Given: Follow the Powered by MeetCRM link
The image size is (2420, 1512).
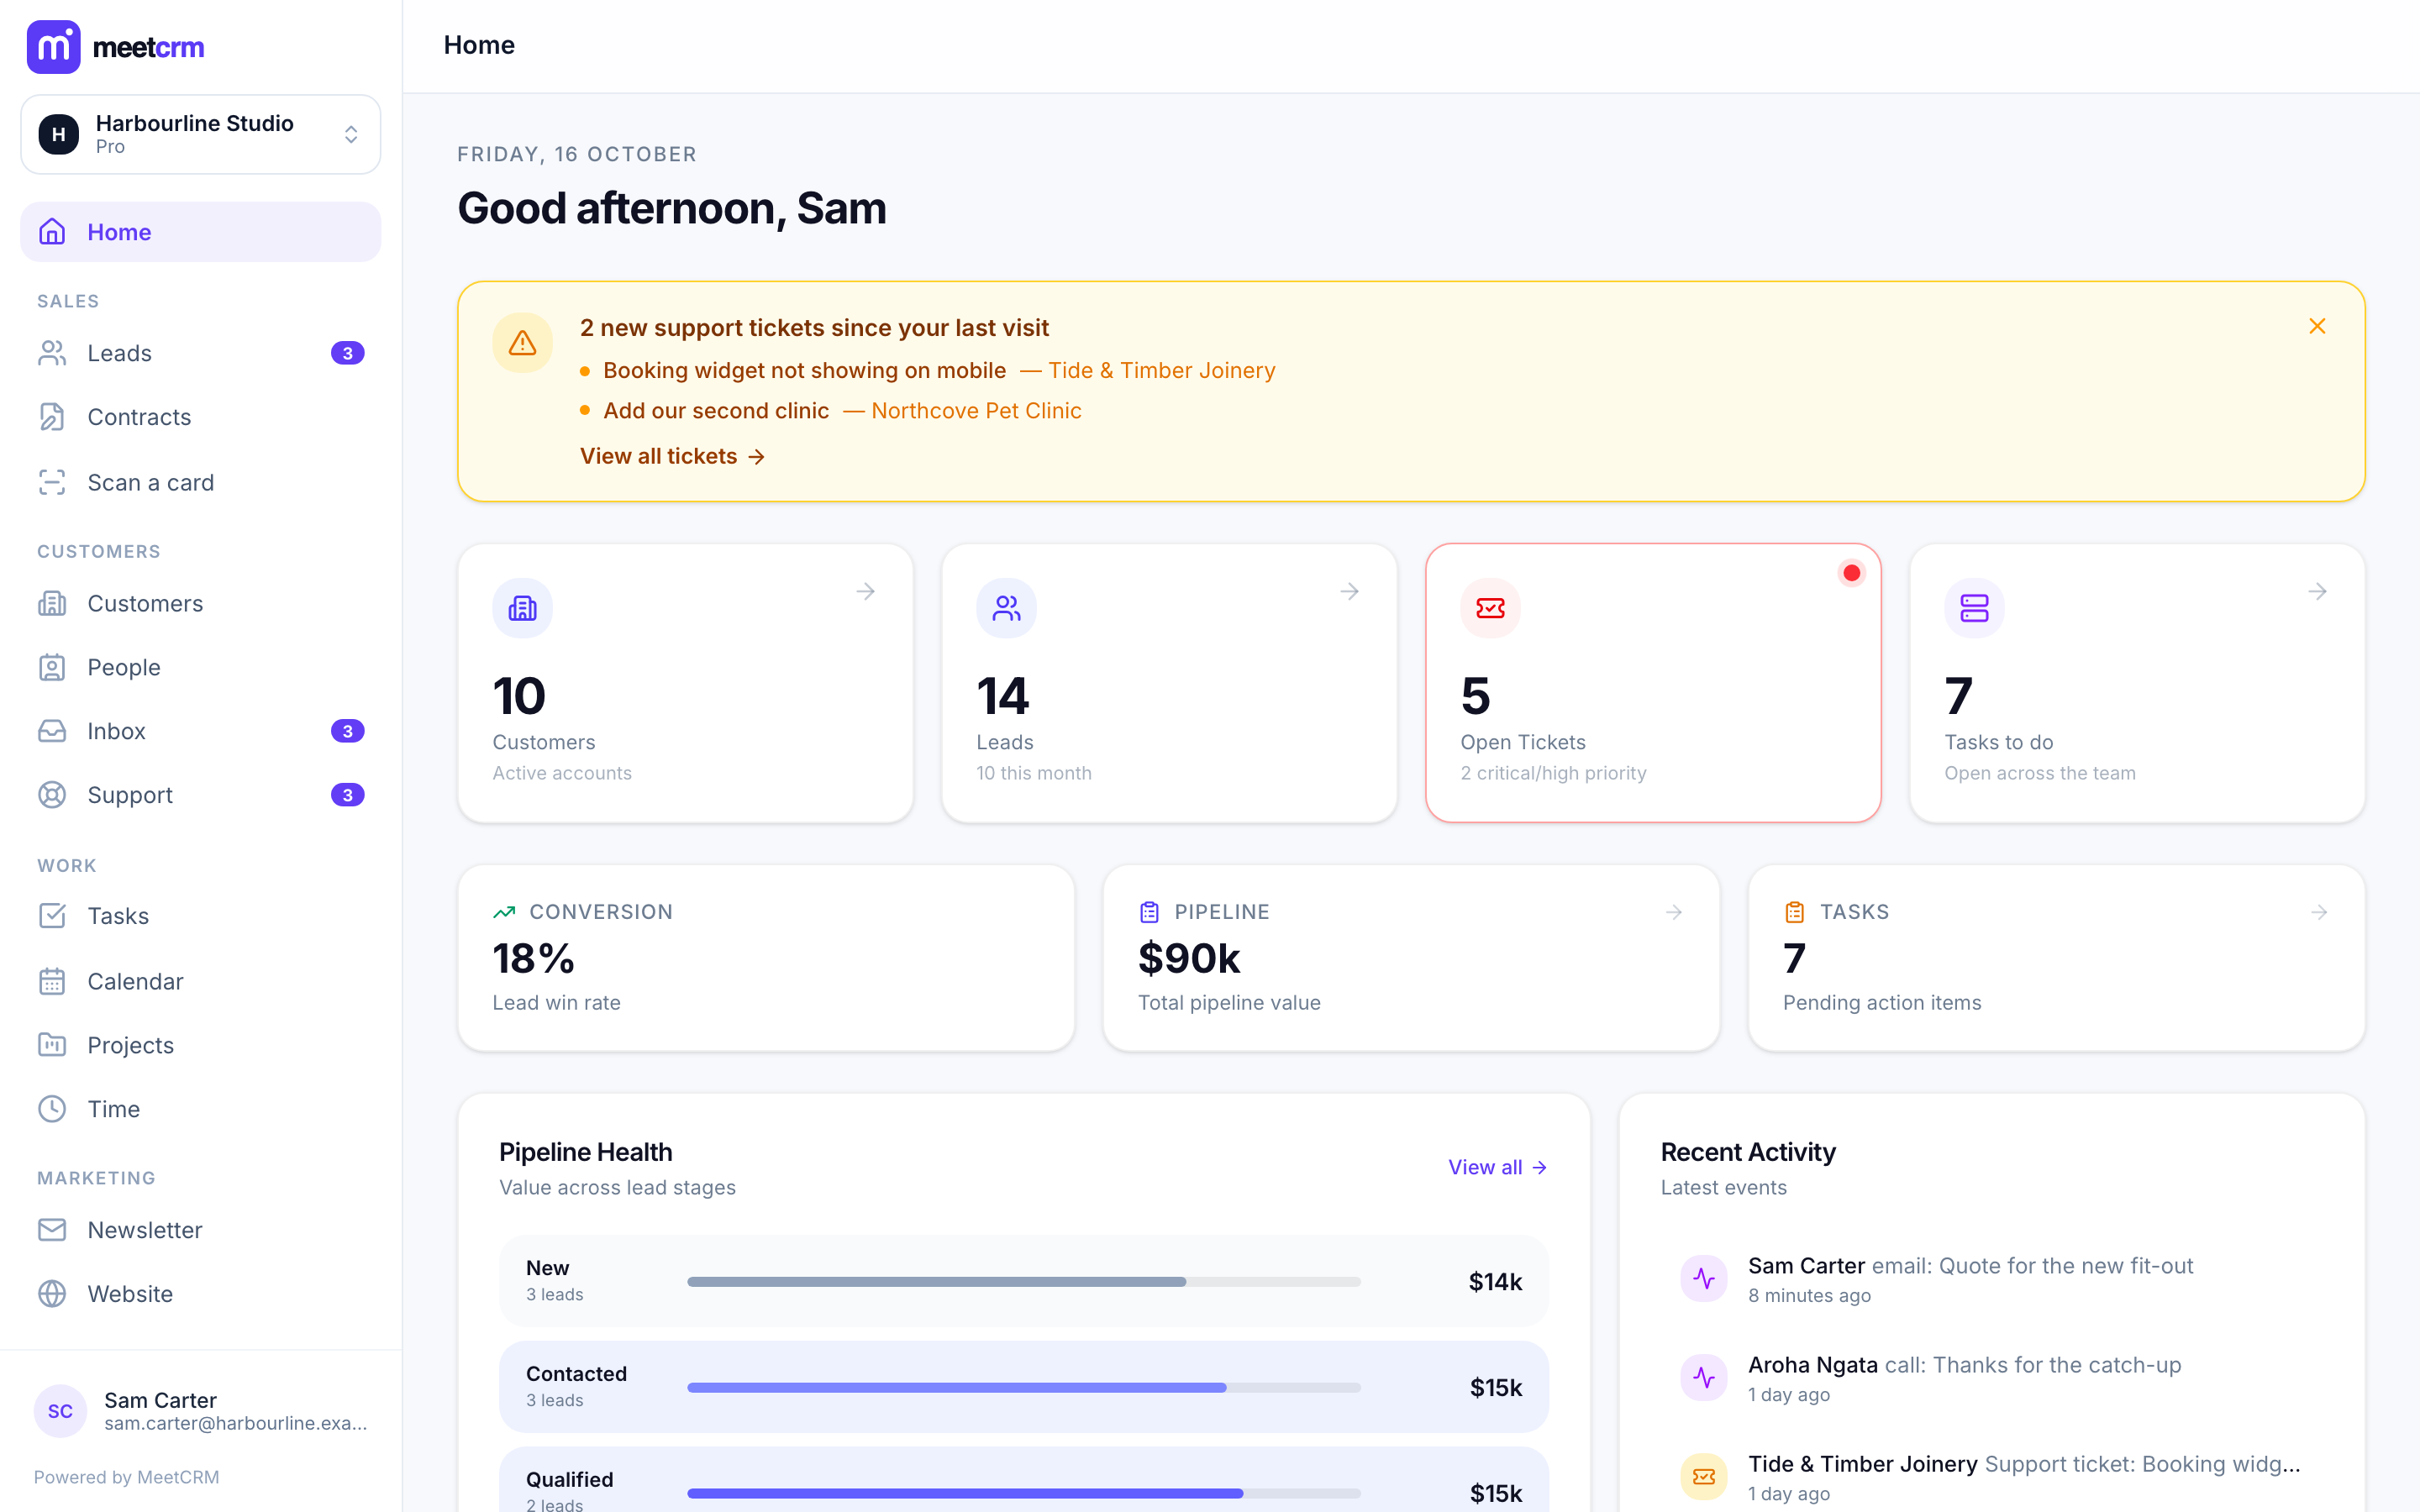Looking at the screenshot, I should click(126, 1477).
